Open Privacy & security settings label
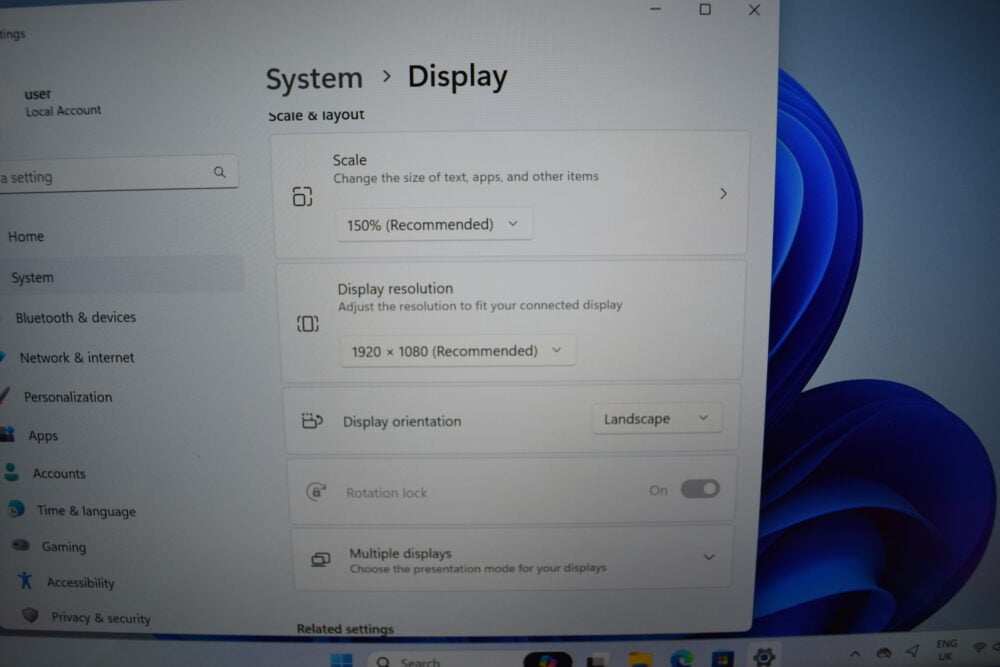Screen dimensions: 1000x667 [101, 618]
